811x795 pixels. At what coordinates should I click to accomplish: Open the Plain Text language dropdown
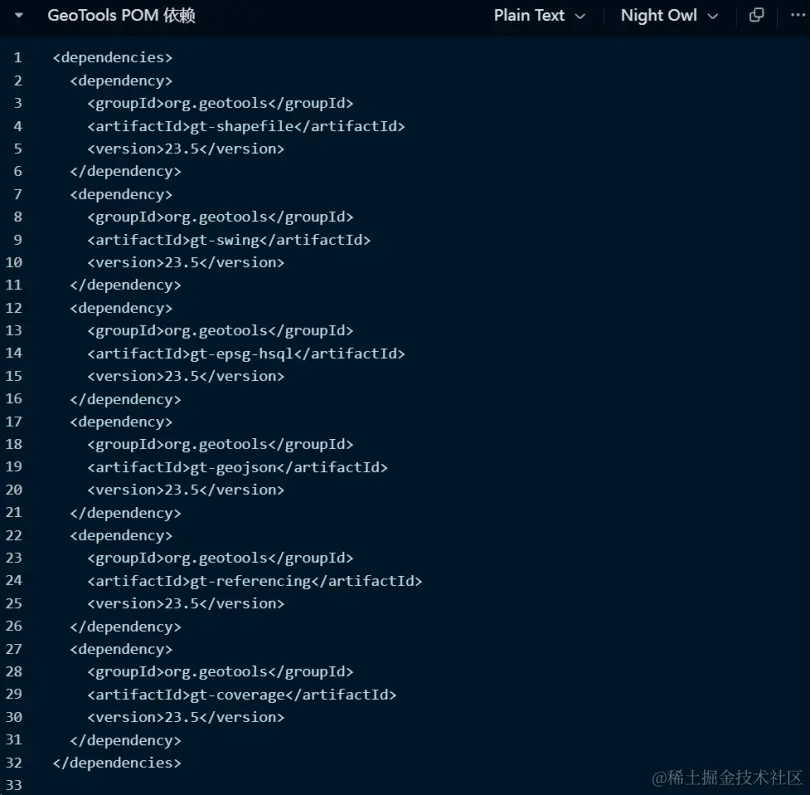click(x=539, y=16)
